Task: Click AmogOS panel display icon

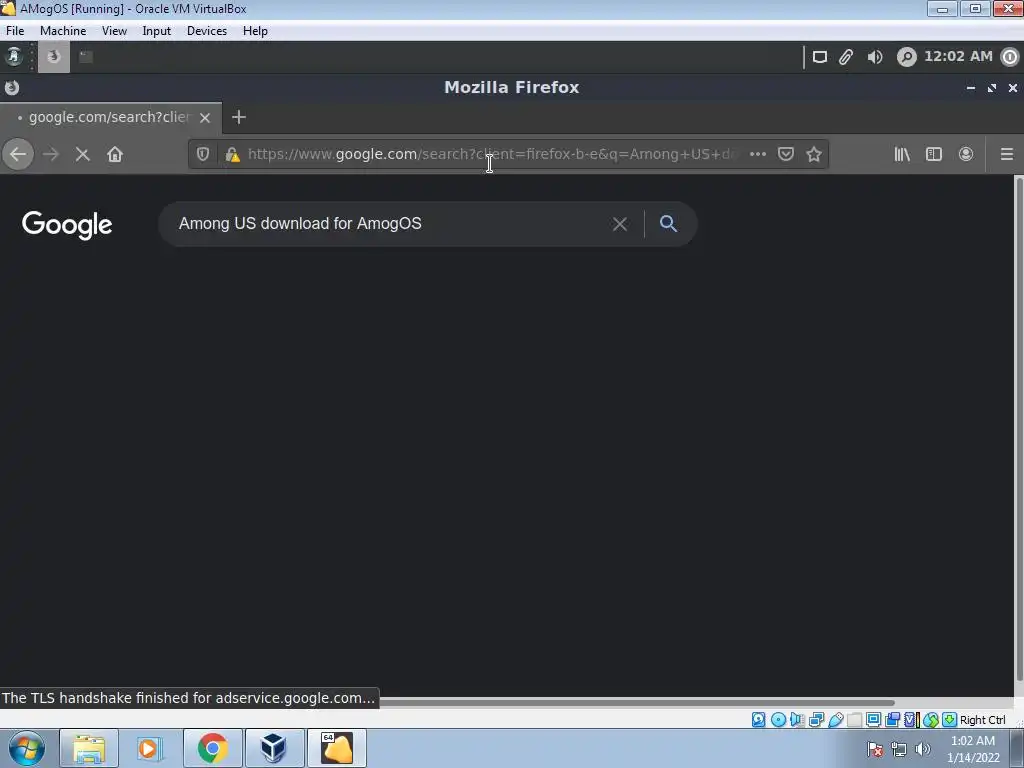Action: pyautogui.click(x=820, y=57)
